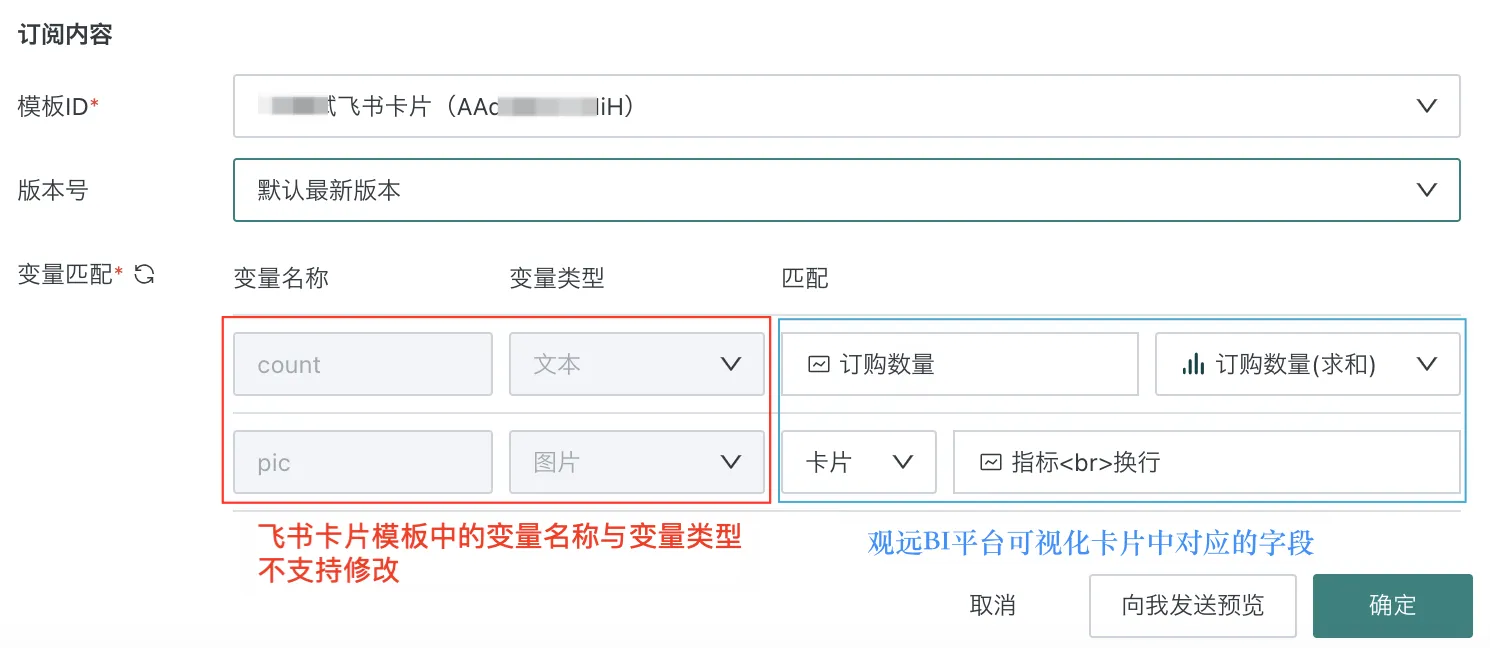Click the refresh icon beside 变量匹配

(144, 274)
